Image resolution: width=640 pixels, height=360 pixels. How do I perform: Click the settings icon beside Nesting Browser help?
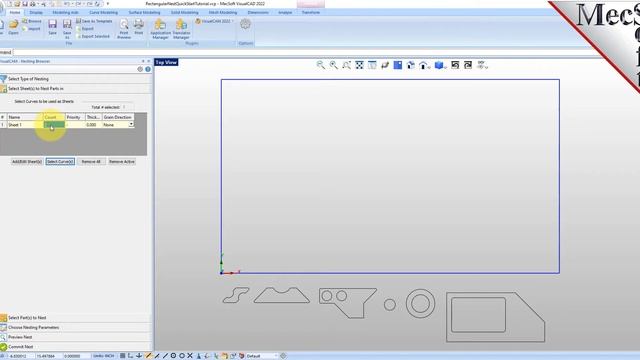[x=140, y=69]
